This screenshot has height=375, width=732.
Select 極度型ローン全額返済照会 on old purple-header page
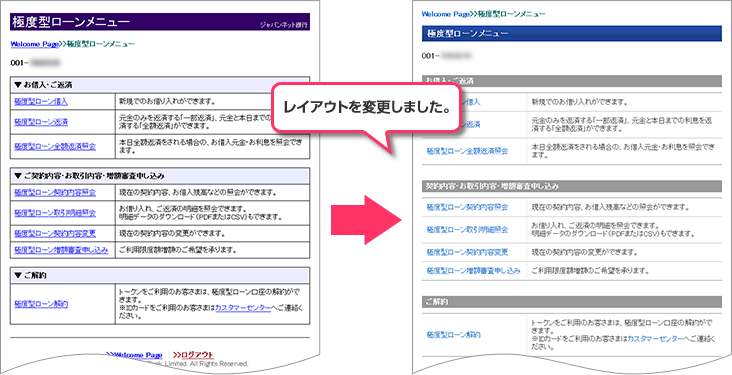coord(55,146)
